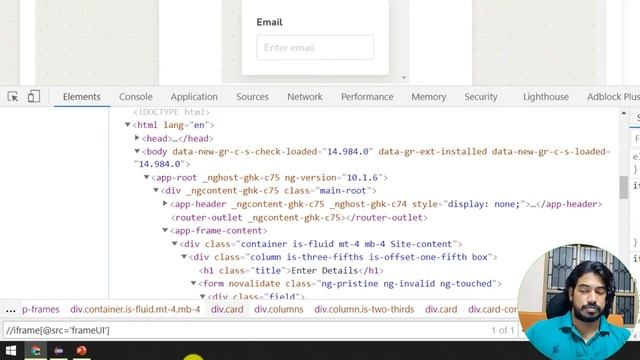Open the Sources tab

pos(252,97)
